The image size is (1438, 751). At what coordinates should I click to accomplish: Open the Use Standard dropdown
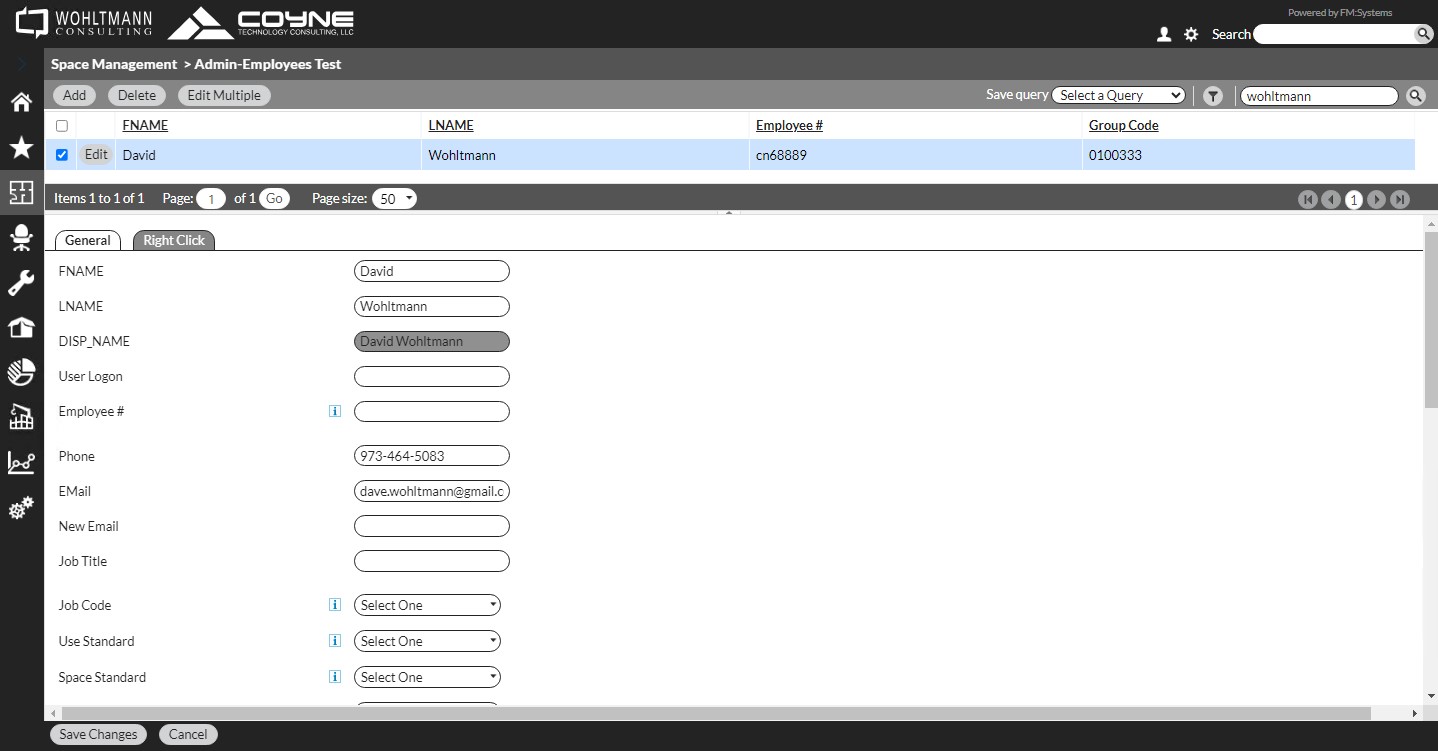pos(427,641)
